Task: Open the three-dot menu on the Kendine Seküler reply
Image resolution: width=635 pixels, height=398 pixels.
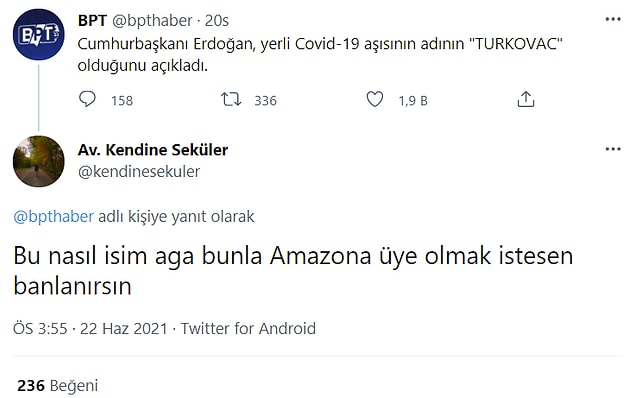Action: coord(613,149)
